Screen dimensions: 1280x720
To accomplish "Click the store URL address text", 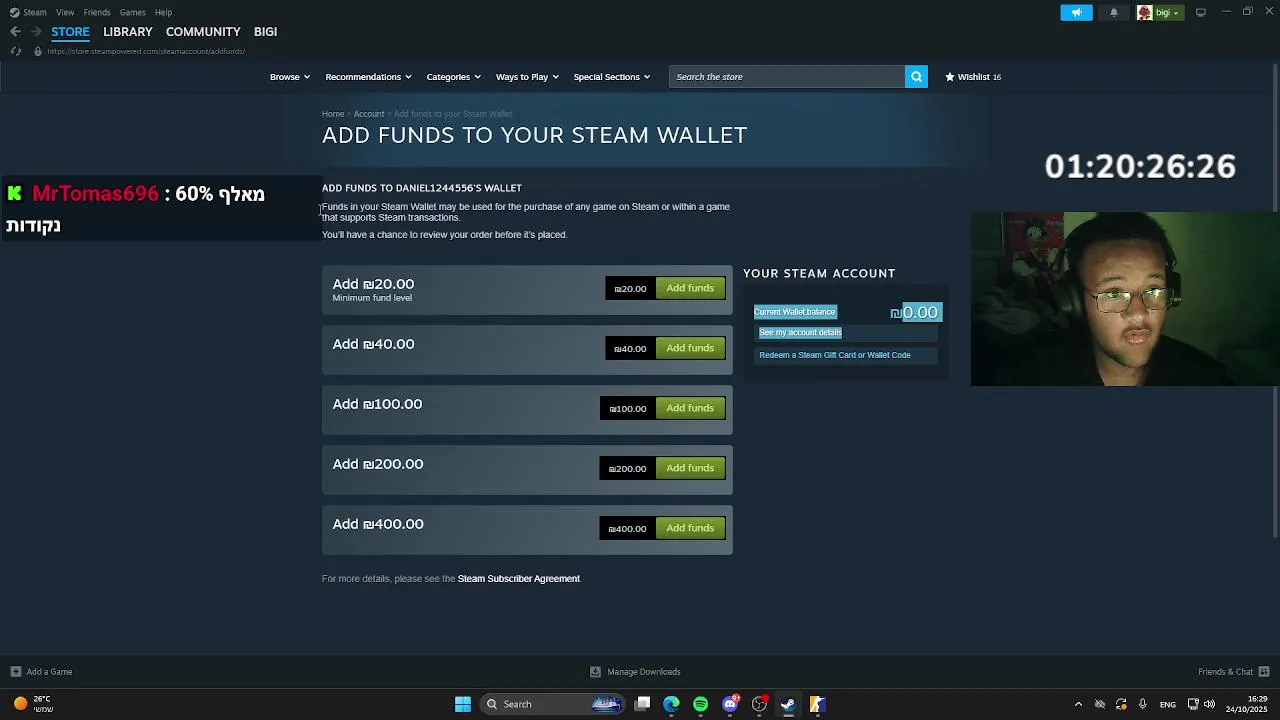I will [x=146, y=52].
